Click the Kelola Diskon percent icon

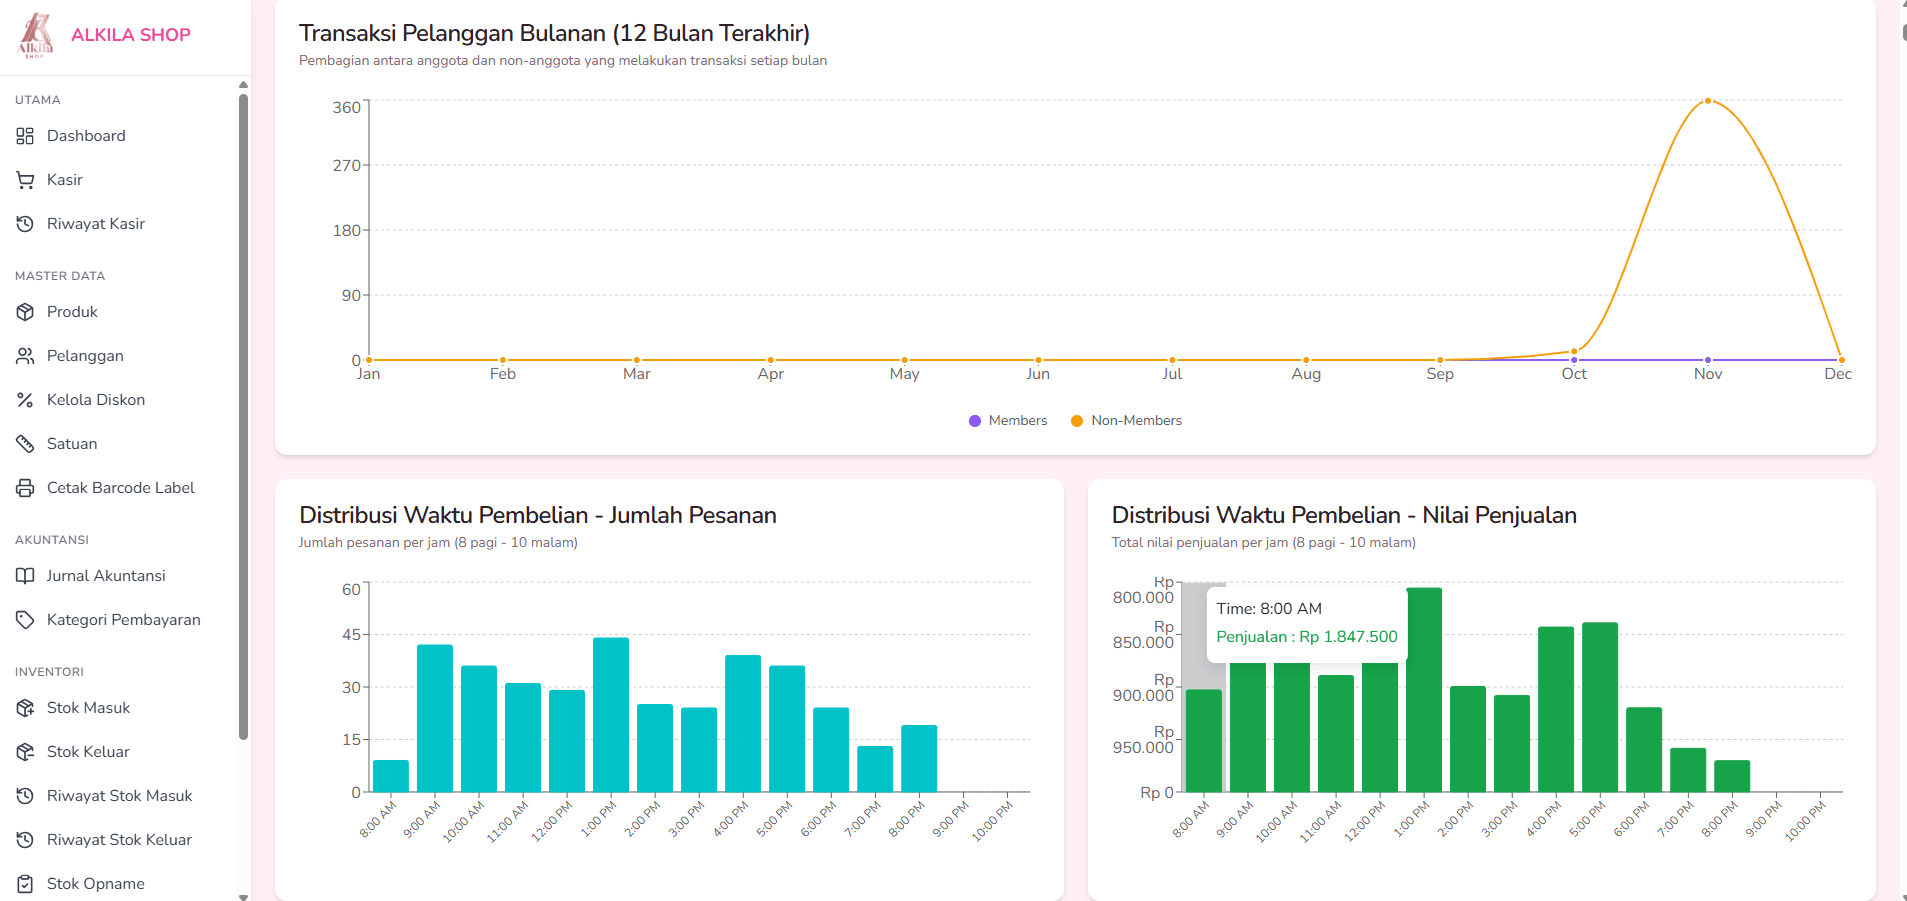(25, 400)
